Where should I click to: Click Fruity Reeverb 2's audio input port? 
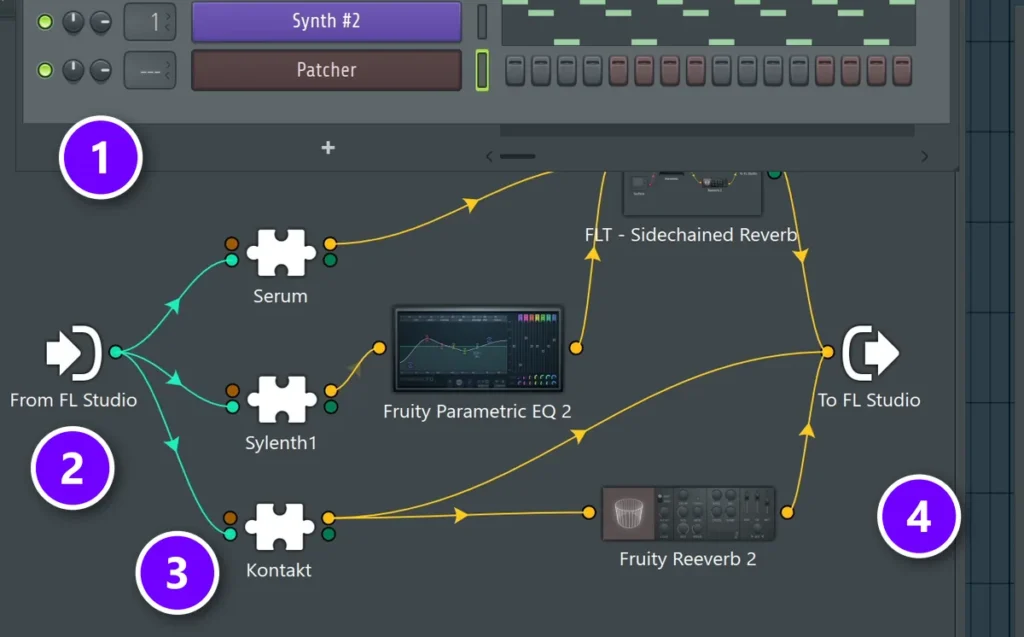tap(589, 513)
